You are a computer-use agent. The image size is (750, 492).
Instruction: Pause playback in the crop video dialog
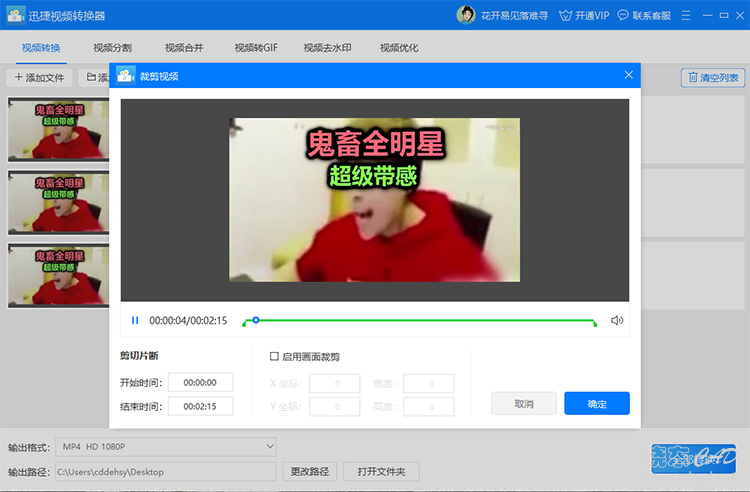coord(135,320)
